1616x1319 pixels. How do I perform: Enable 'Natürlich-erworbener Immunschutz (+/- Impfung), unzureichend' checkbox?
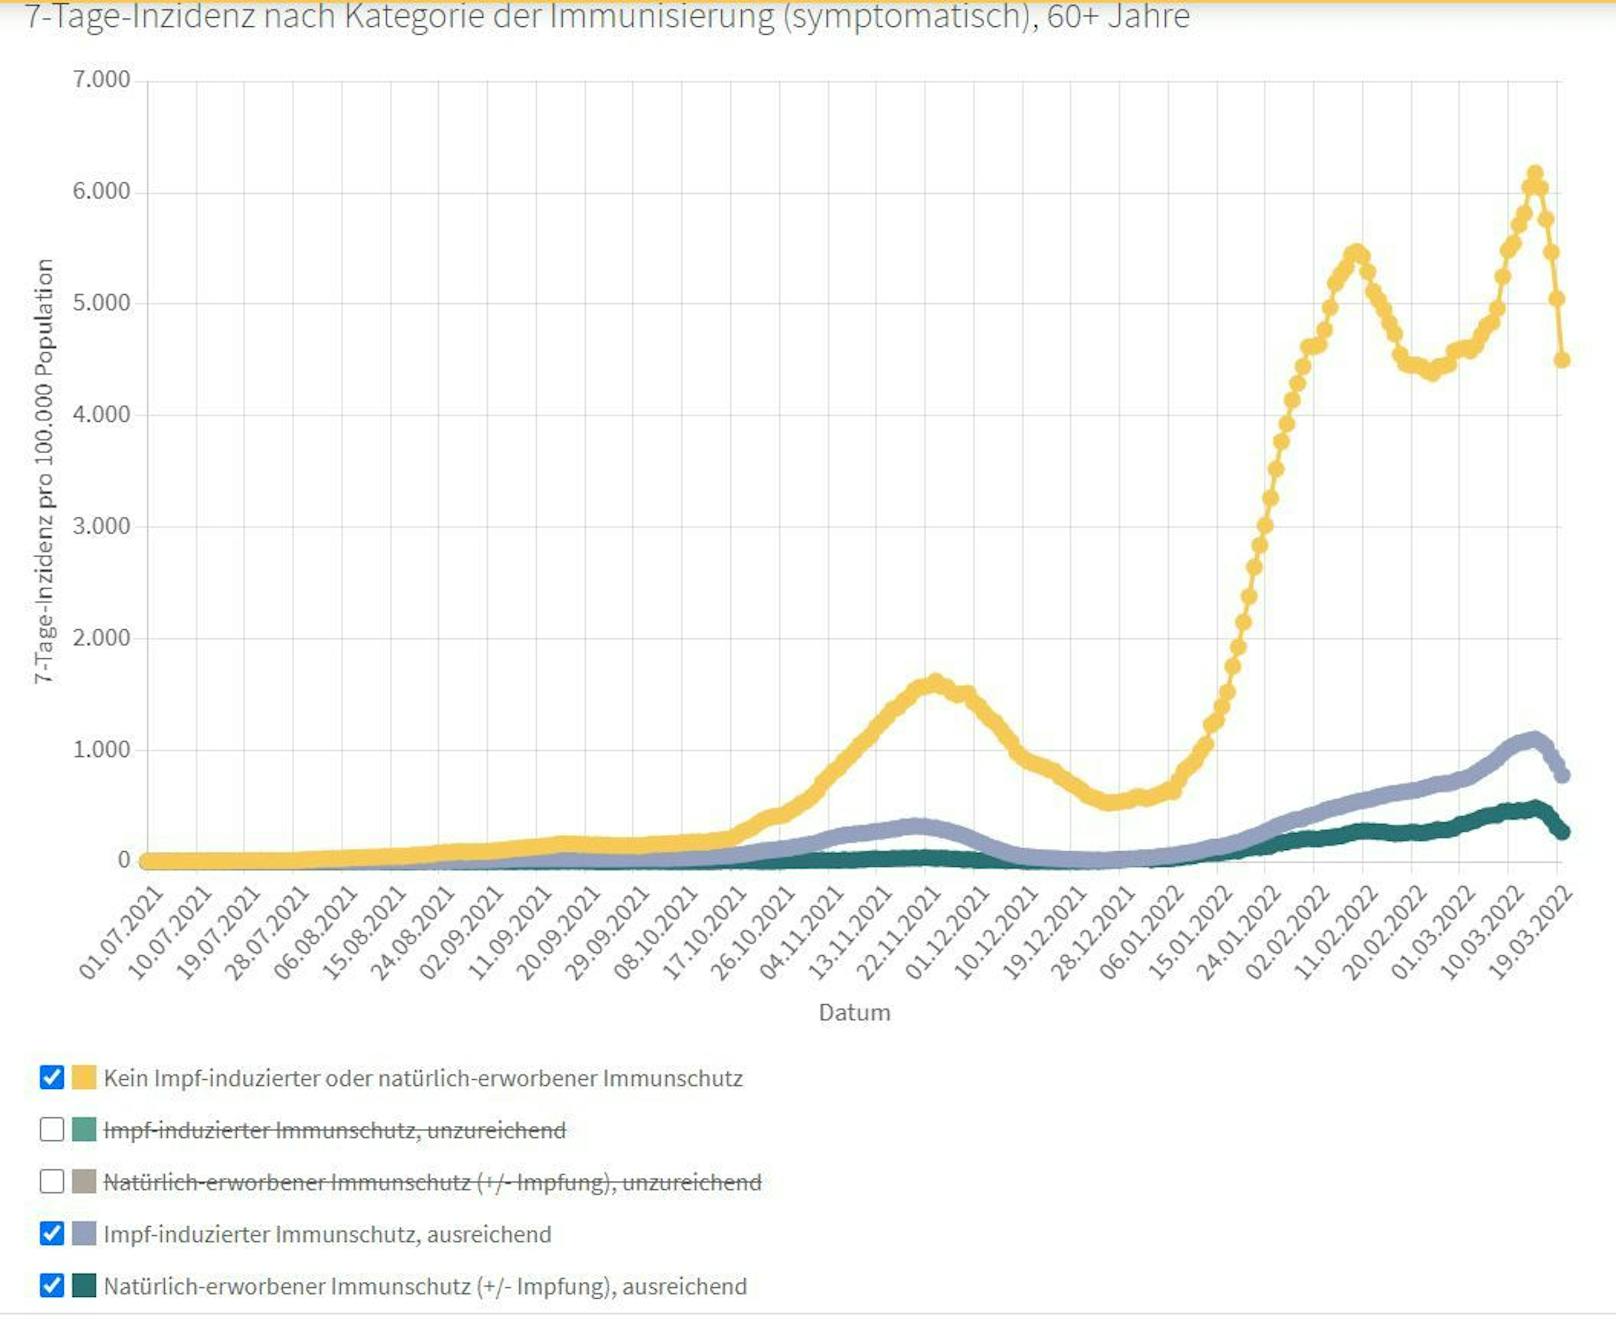pos(52,1181)
